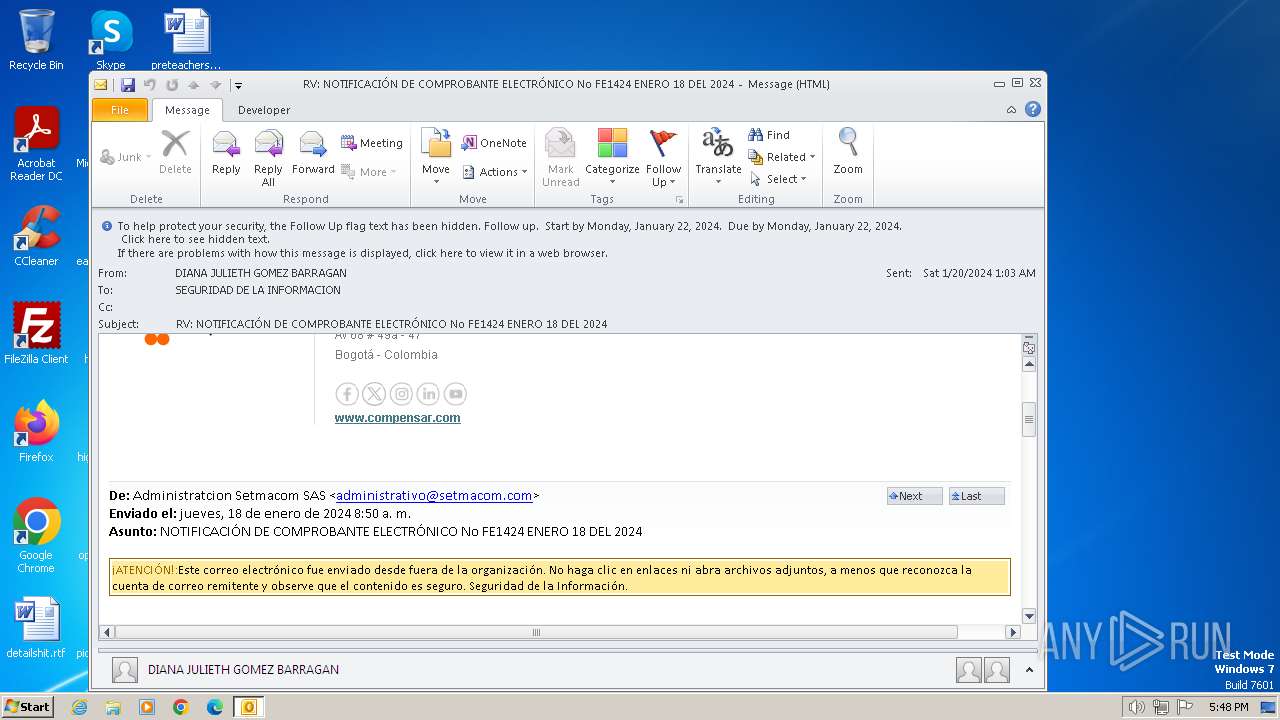The width and height of the screenshot is (1280, 720).
Task: Click the horizontal scrollbar of message body
Action: 536,632
